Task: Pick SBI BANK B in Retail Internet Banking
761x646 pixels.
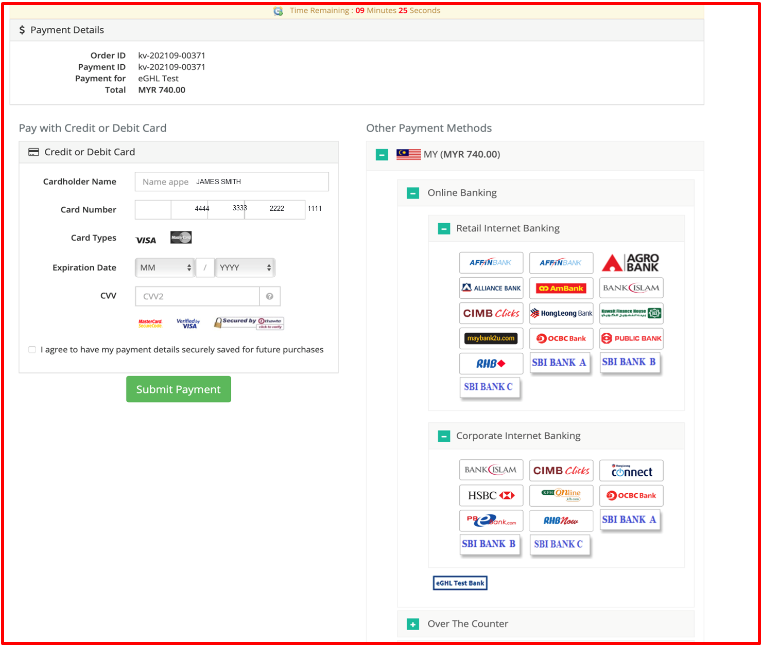Action: (x=629, y=362)
